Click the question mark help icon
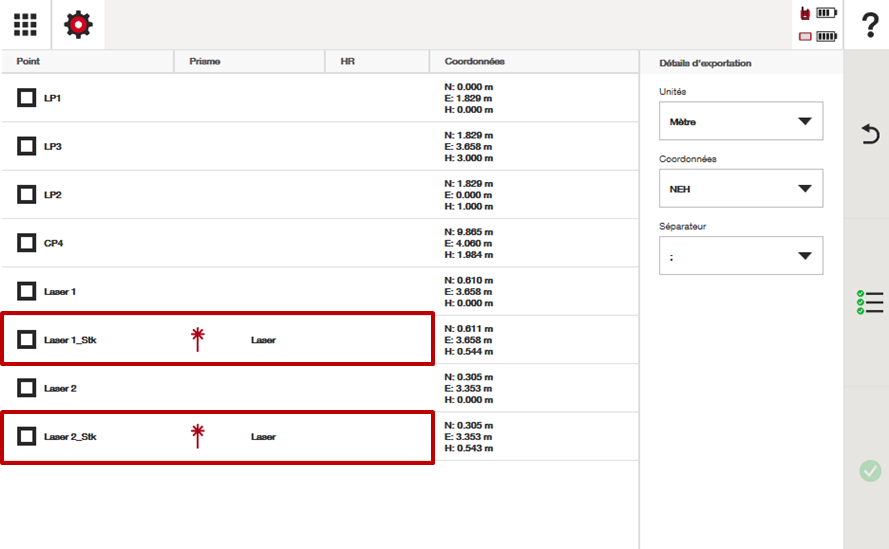889x549 pixels. click(x=867, y=25)
